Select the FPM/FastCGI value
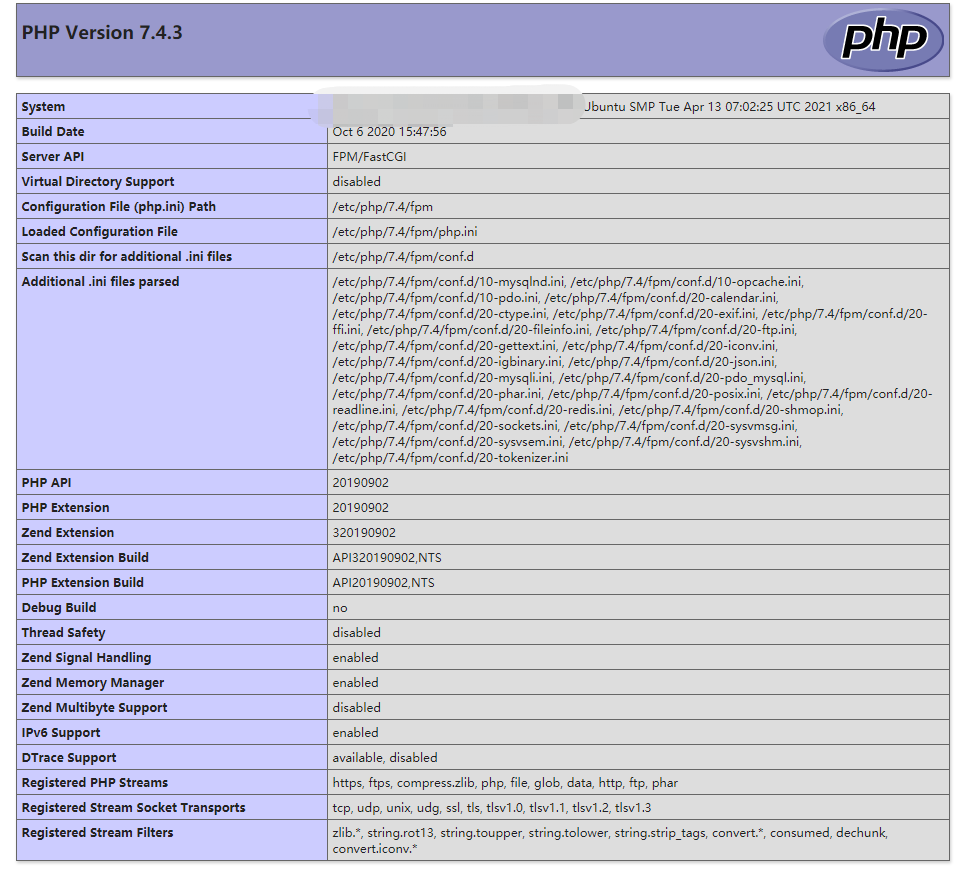The image size is (959, 874). coord(369,157)
